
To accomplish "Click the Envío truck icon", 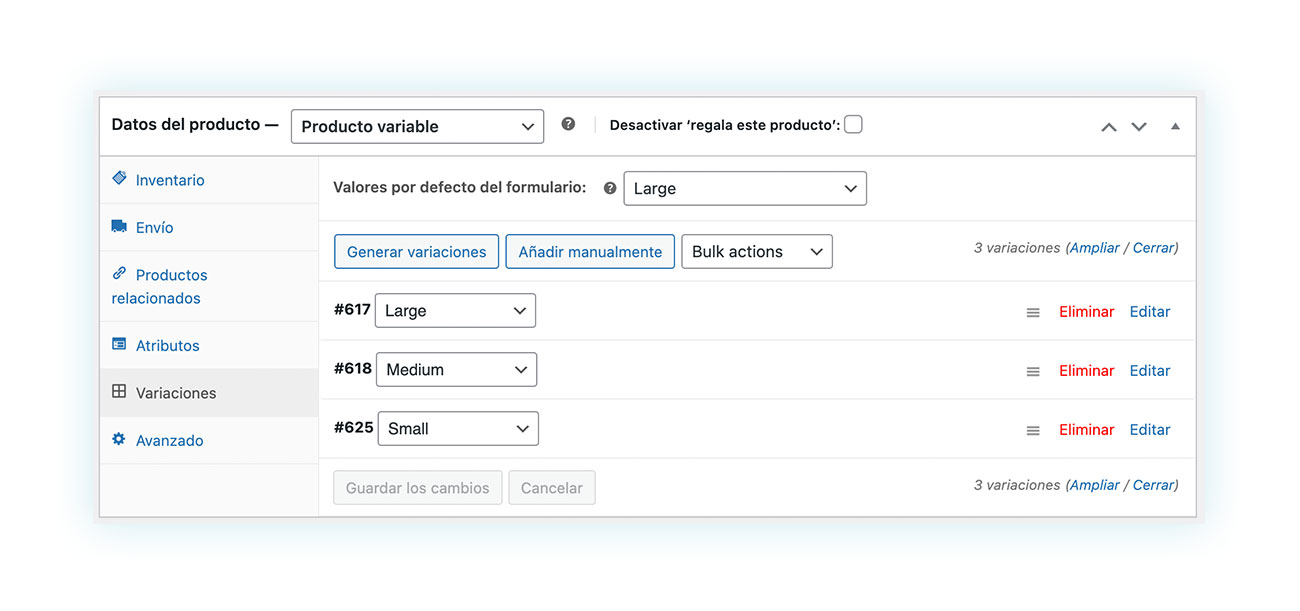I will click(119, 226).
